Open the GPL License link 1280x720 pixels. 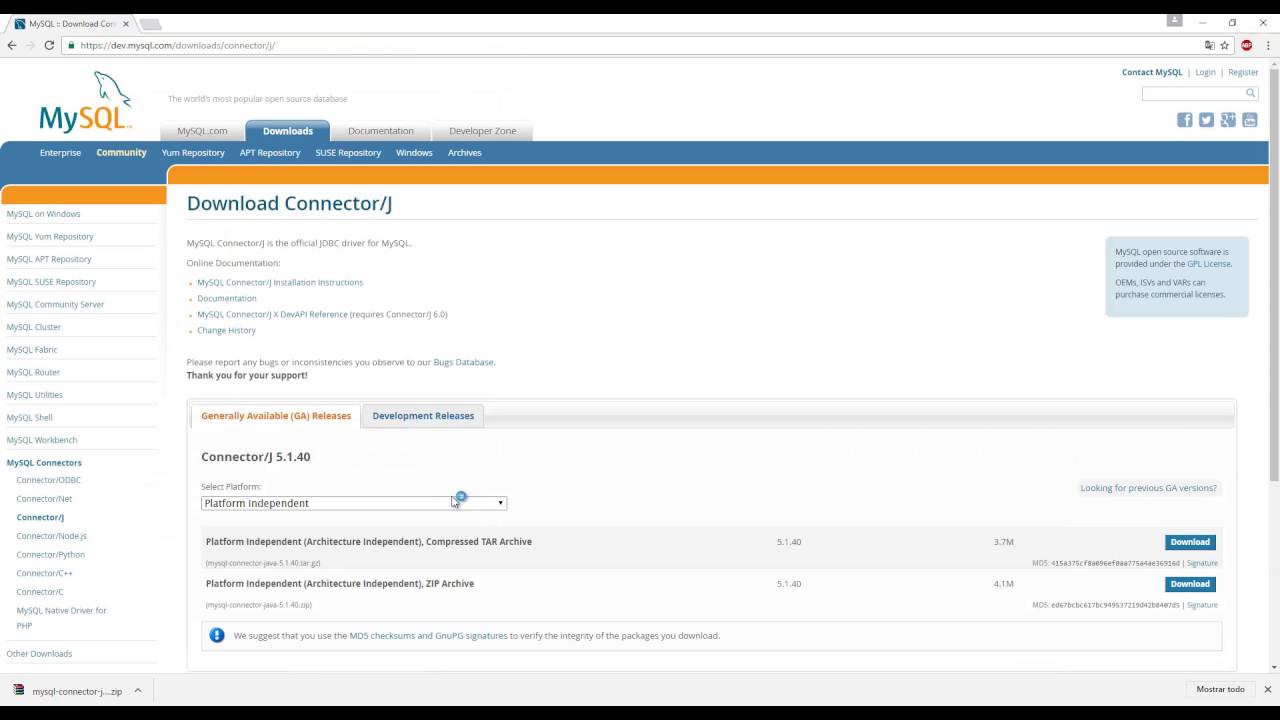point(1209,264)
